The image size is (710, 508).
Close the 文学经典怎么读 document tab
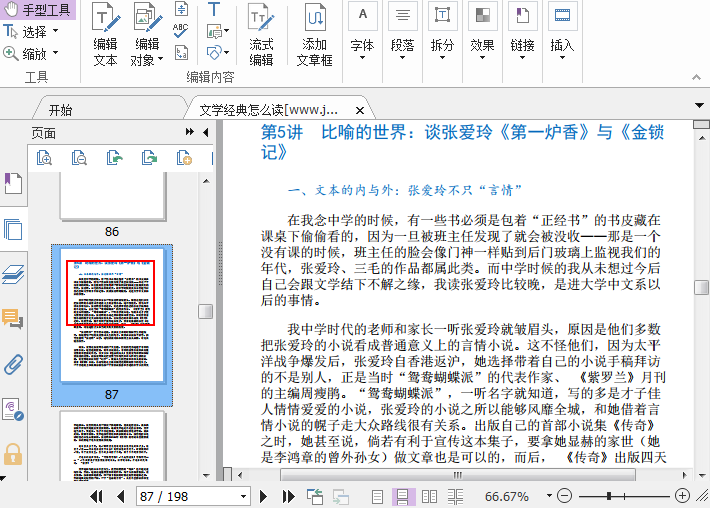pyautogui.click(x=360, y=110)
